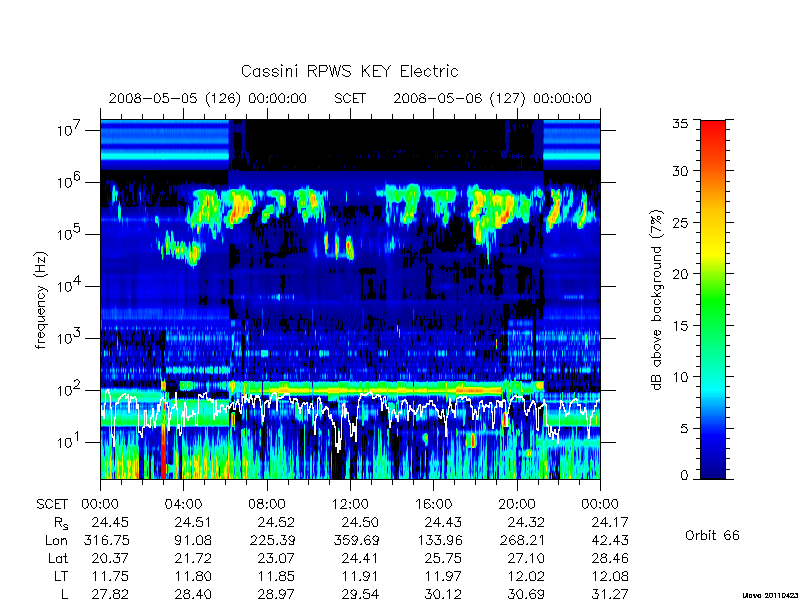Image resolution: width=800 pixels, height=600 pixels.
Task: Click Lat value 25.75
Action: pos(443,559)
